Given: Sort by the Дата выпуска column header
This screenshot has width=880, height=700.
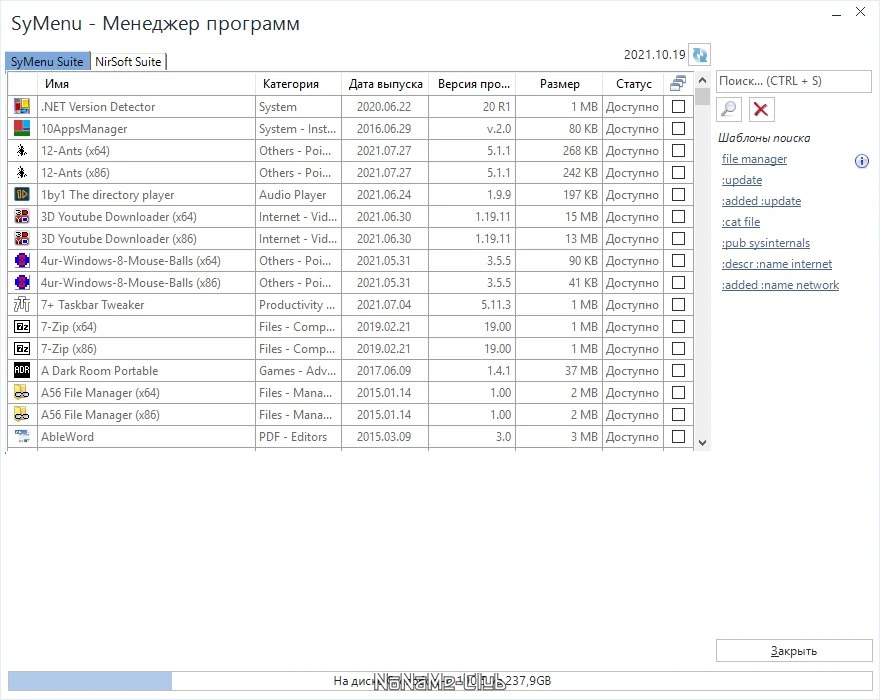Looking at the screenshot, I should pyautogui.click(x=385, y=84).
